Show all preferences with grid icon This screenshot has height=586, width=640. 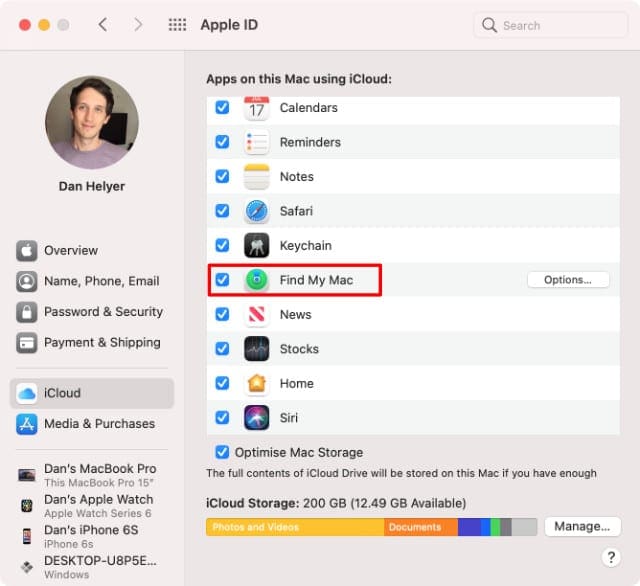pyautogui.click(x=177, y=25)
